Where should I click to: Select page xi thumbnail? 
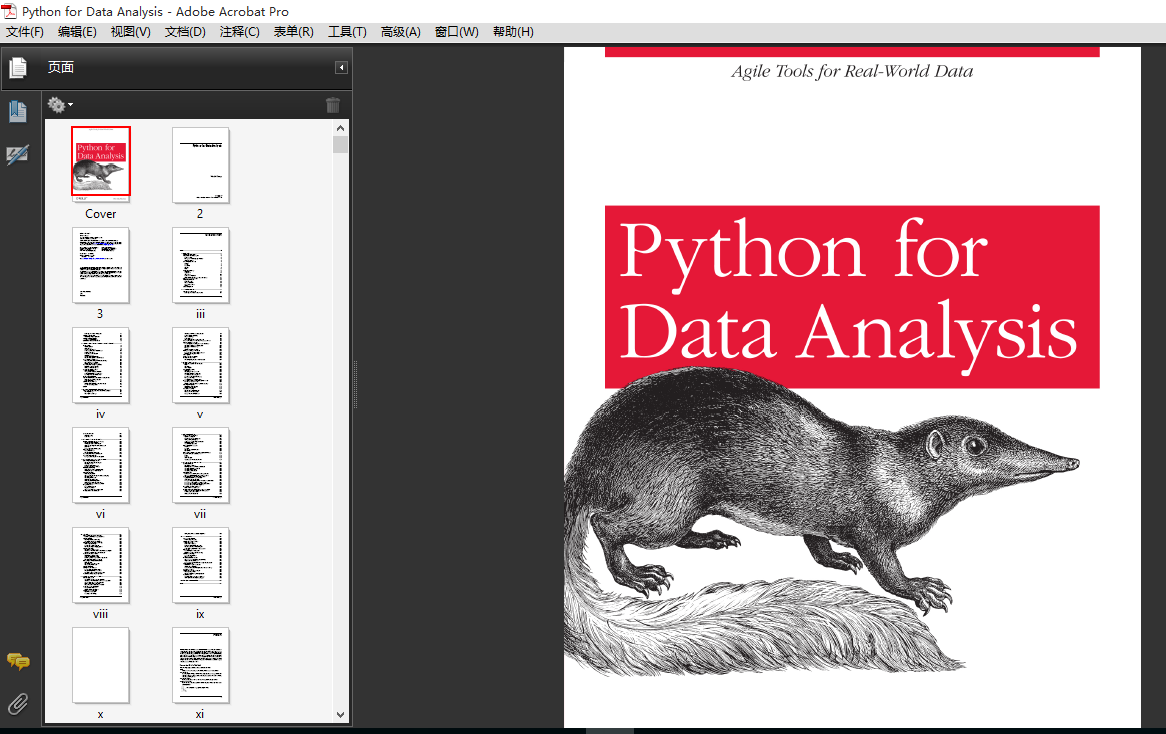pyautogui.click(x=201, y=666)
